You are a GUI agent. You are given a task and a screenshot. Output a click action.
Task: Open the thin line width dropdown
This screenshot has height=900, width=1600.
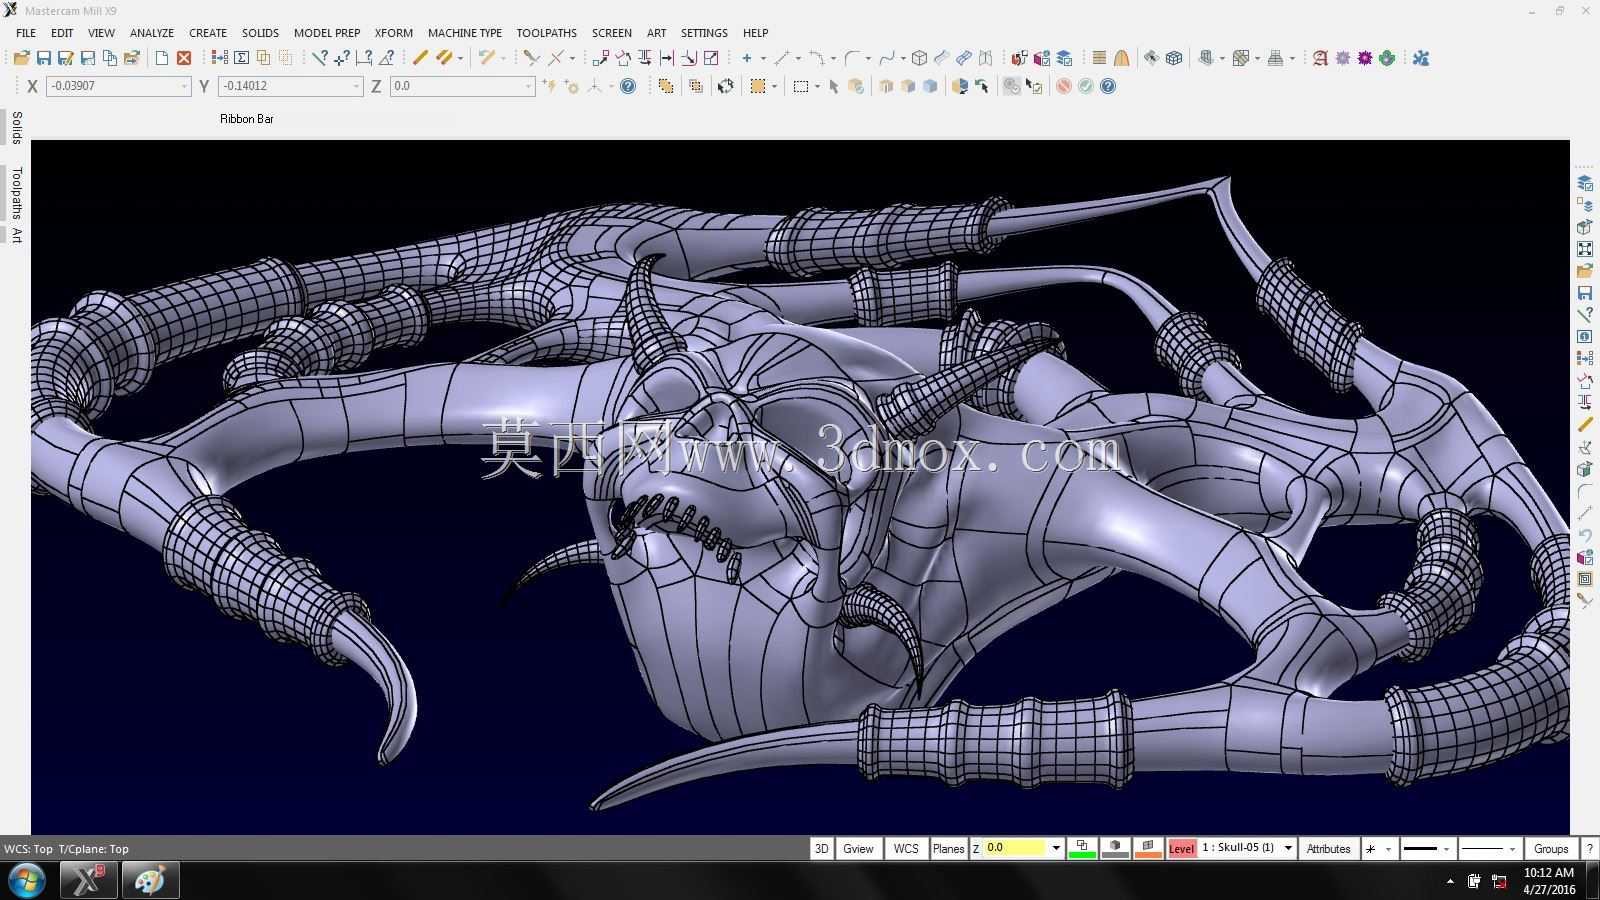click(1512, 849)
